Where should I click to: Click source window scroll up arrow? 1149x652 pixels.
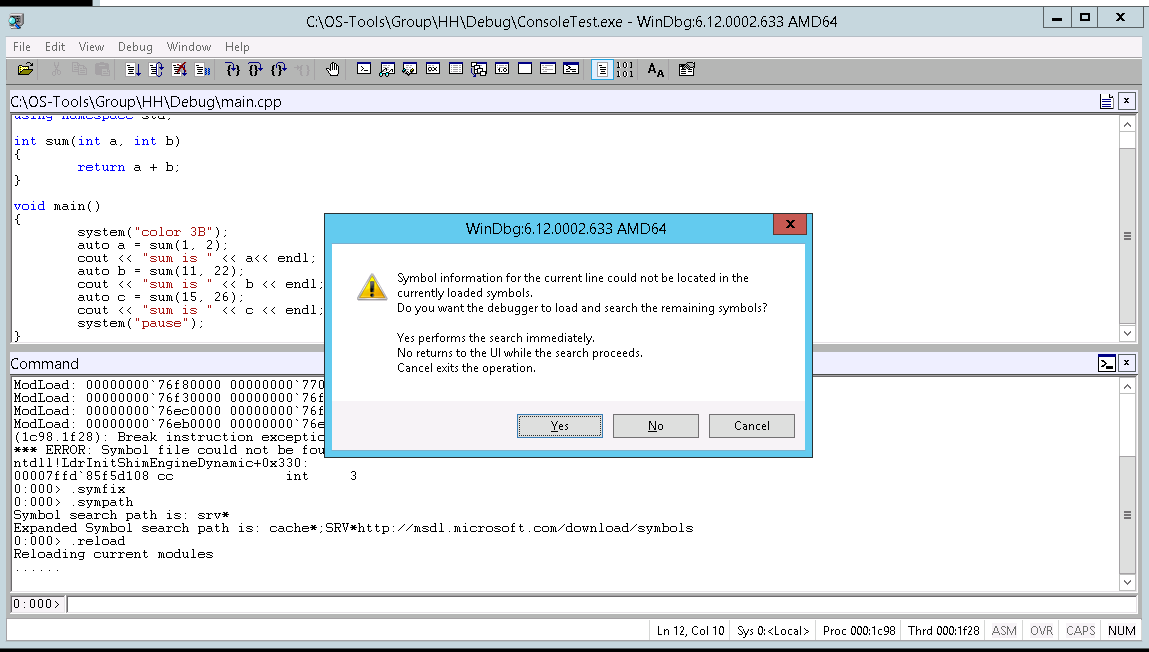tap(1127, 124)
